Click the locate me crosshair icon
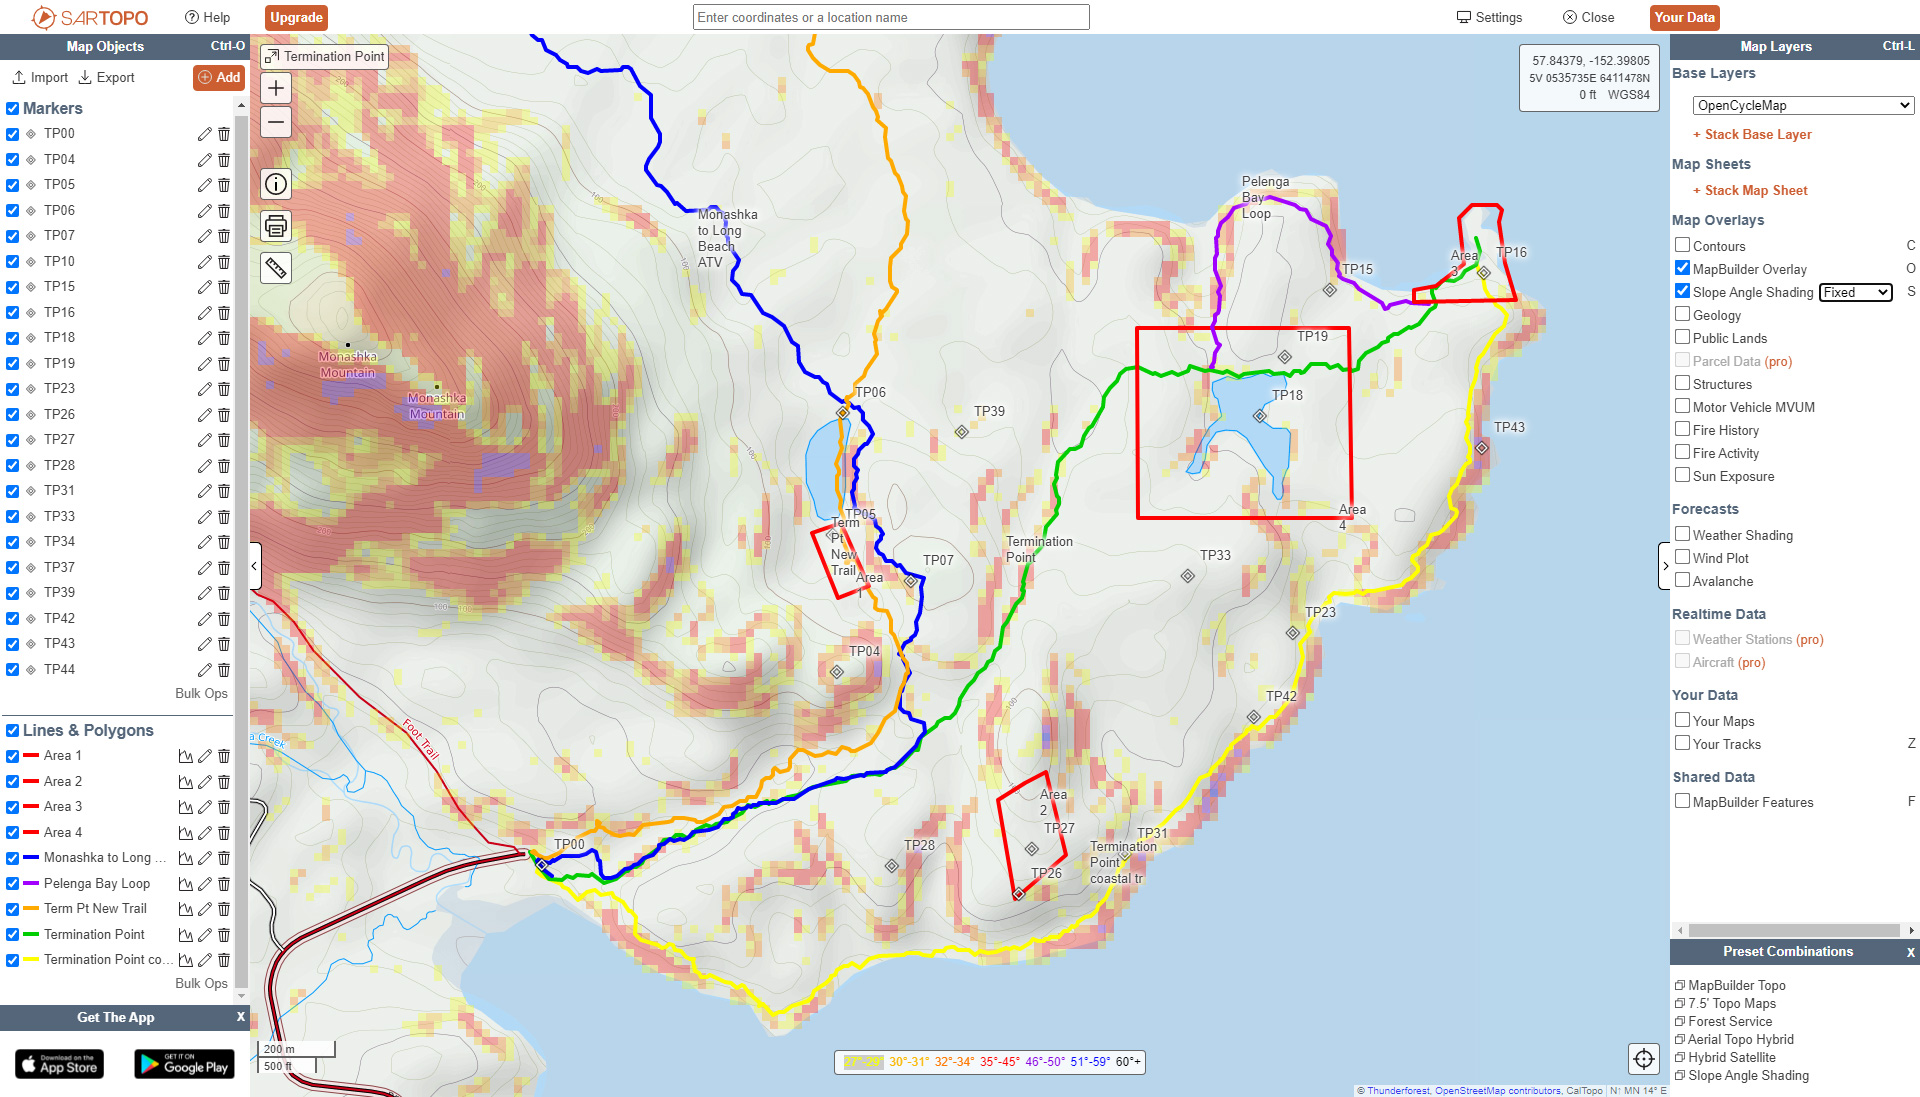1920x1097 pixels. point(1644,1058)
